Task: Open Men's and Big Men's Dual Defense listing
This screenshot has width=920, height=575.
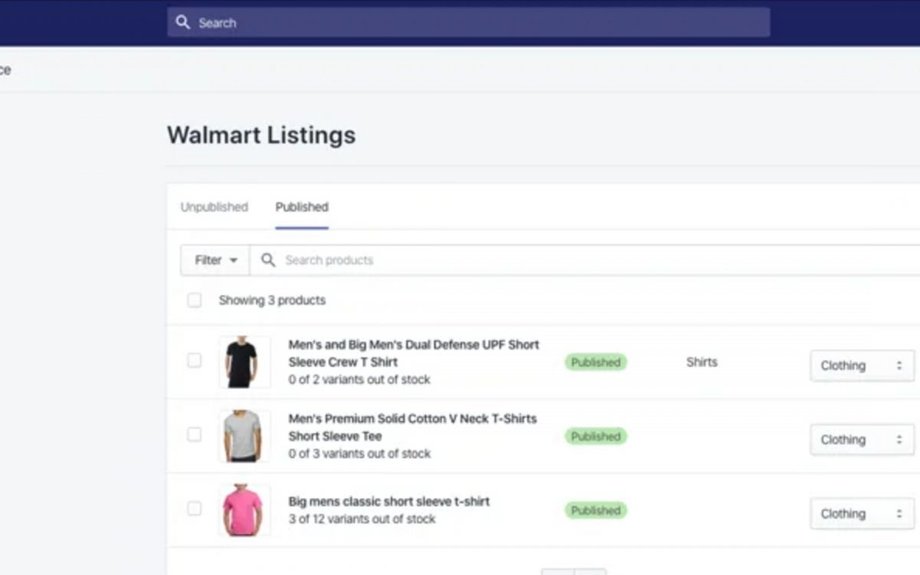Action: click(x=413, y=353)
